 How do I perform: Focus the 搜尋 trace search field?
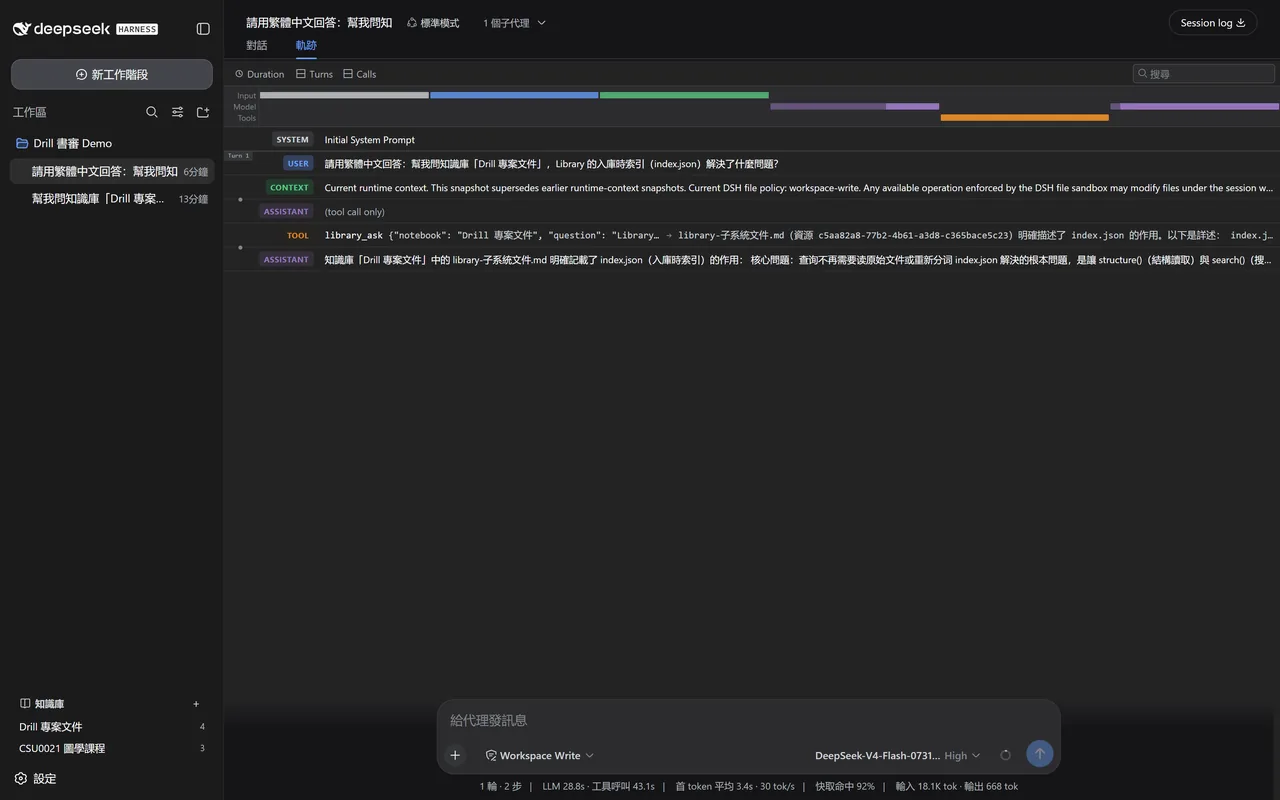coord(1204,74)
